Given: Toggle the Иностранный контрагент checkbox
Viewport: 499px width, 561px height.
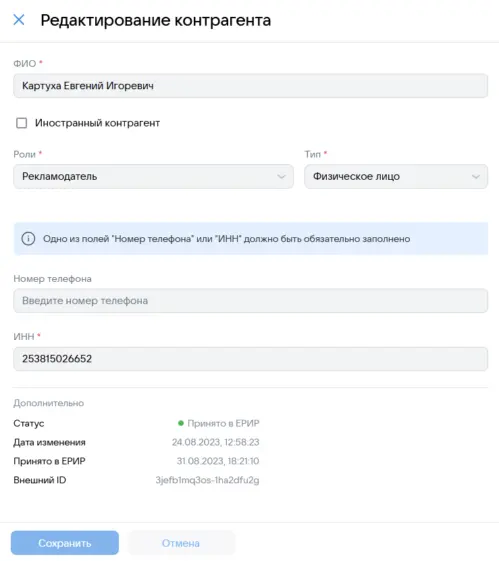Looking at the screenshot, I should 21,123.
